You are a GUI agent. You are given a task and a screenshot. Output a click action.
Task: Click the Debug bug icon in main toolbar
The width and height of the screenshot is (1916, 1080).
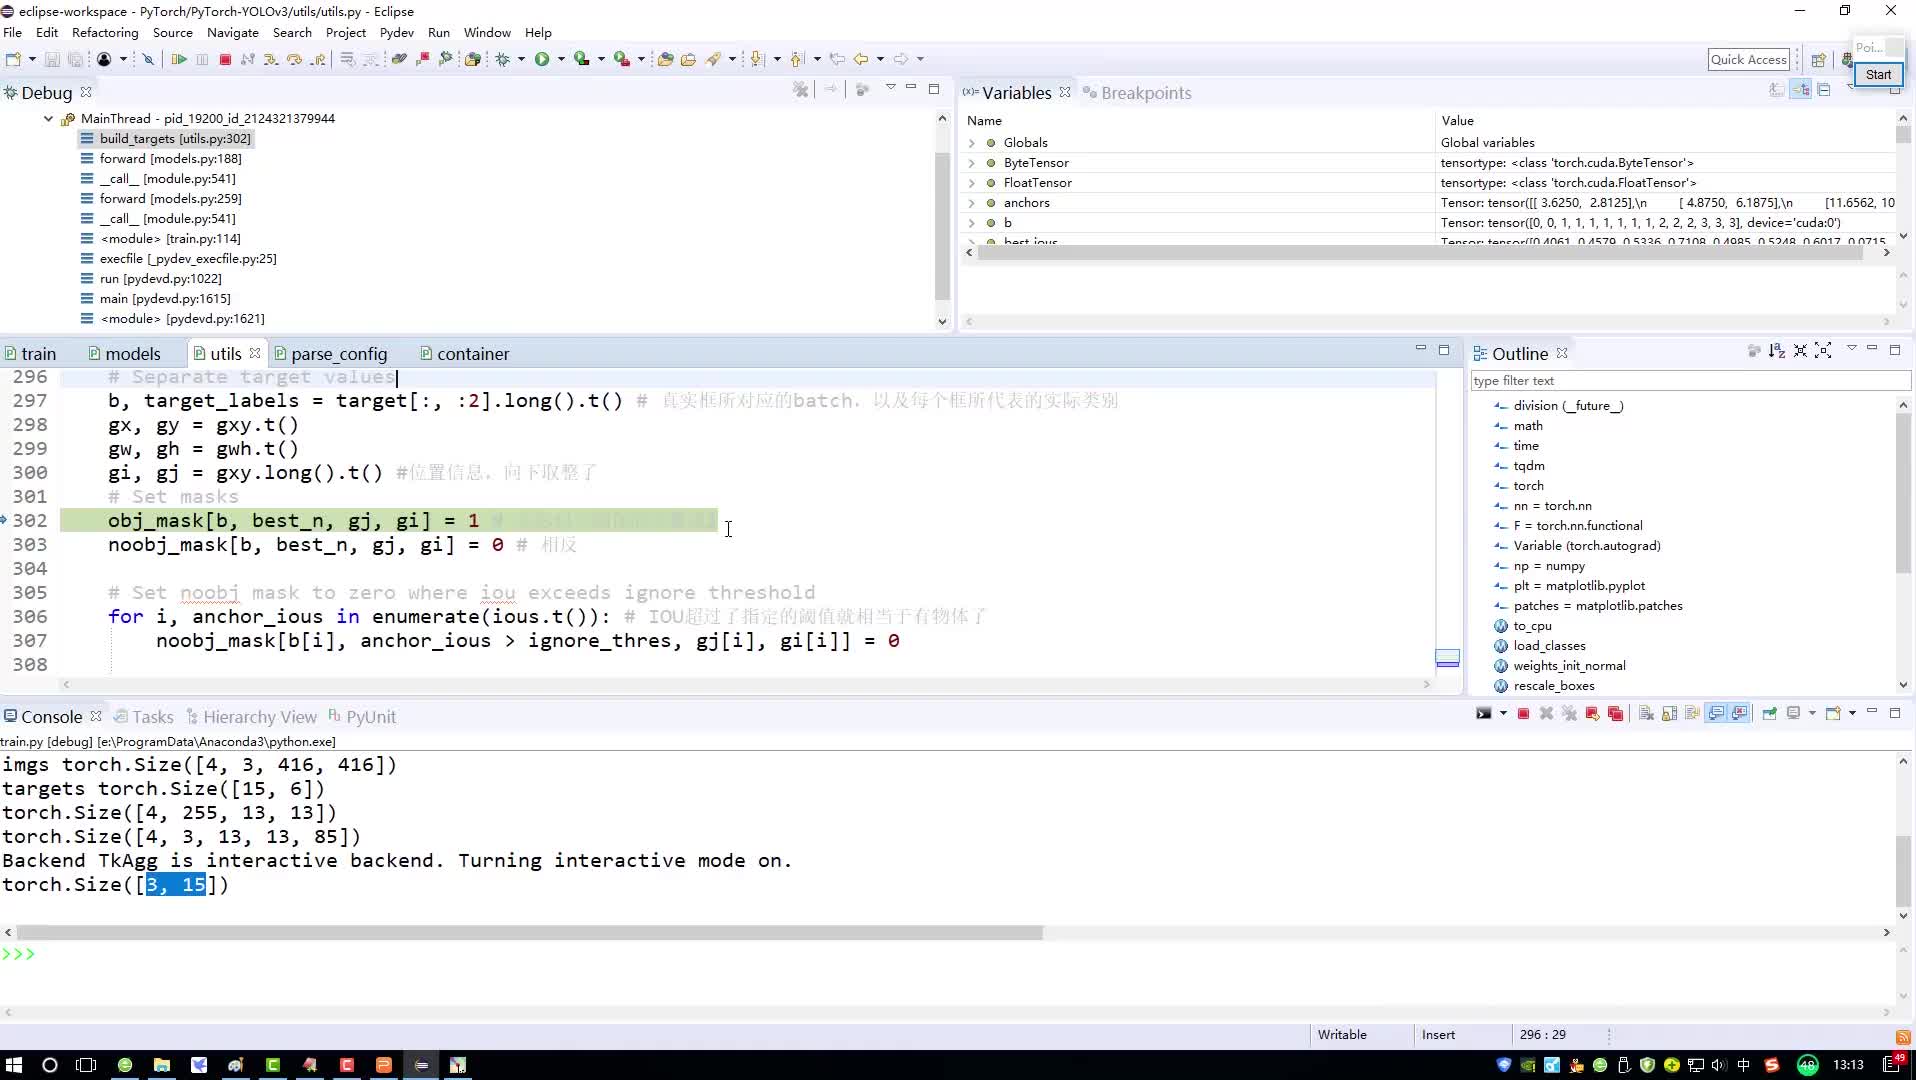point(503,59)
